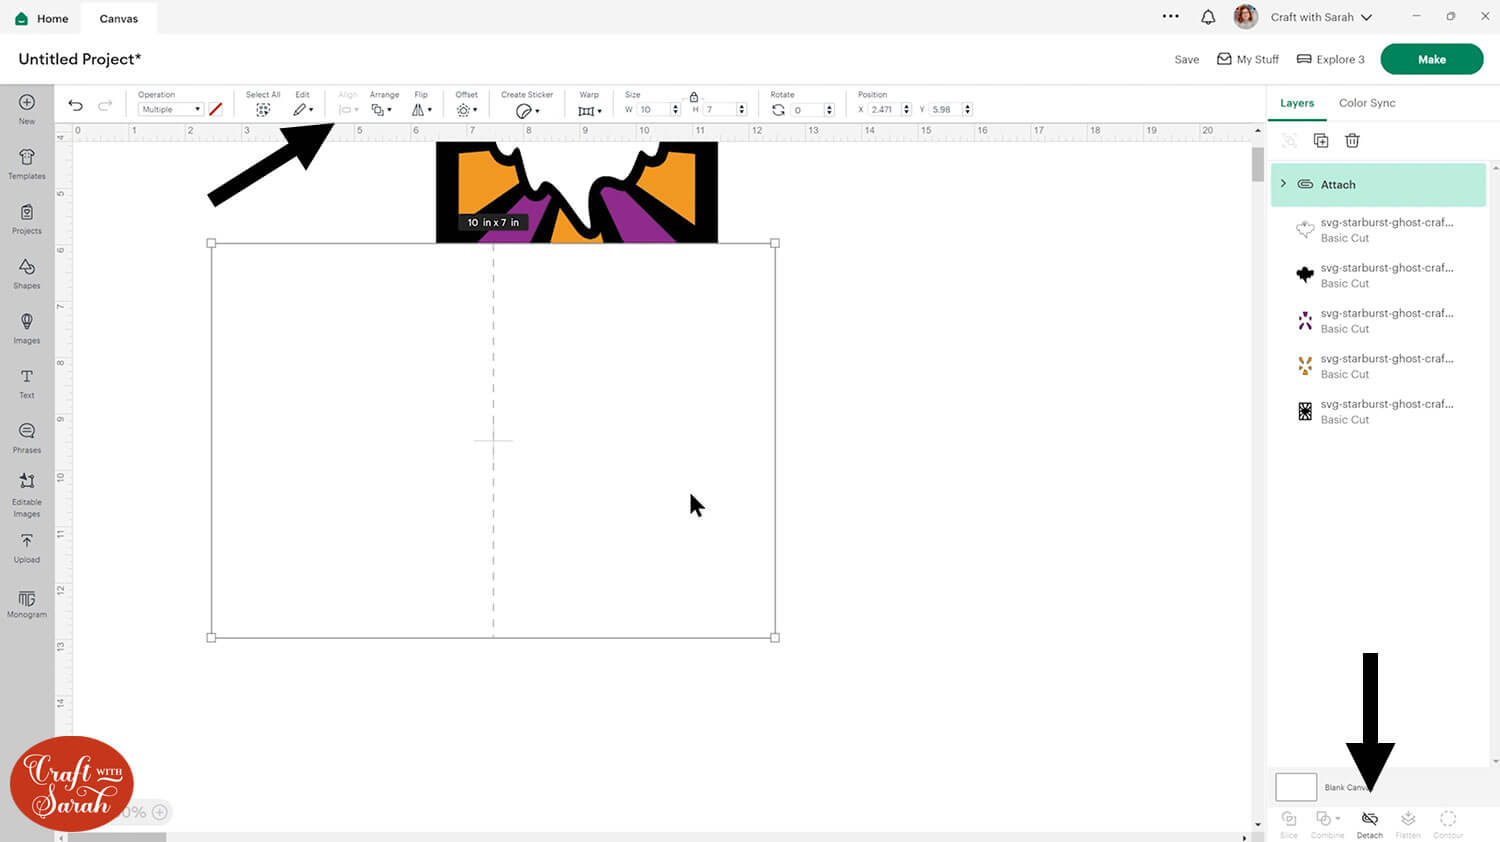This screenshot has height=842, width=1500.
Task: Select the Attach group row in Layers
Action: click(1378, 185)
